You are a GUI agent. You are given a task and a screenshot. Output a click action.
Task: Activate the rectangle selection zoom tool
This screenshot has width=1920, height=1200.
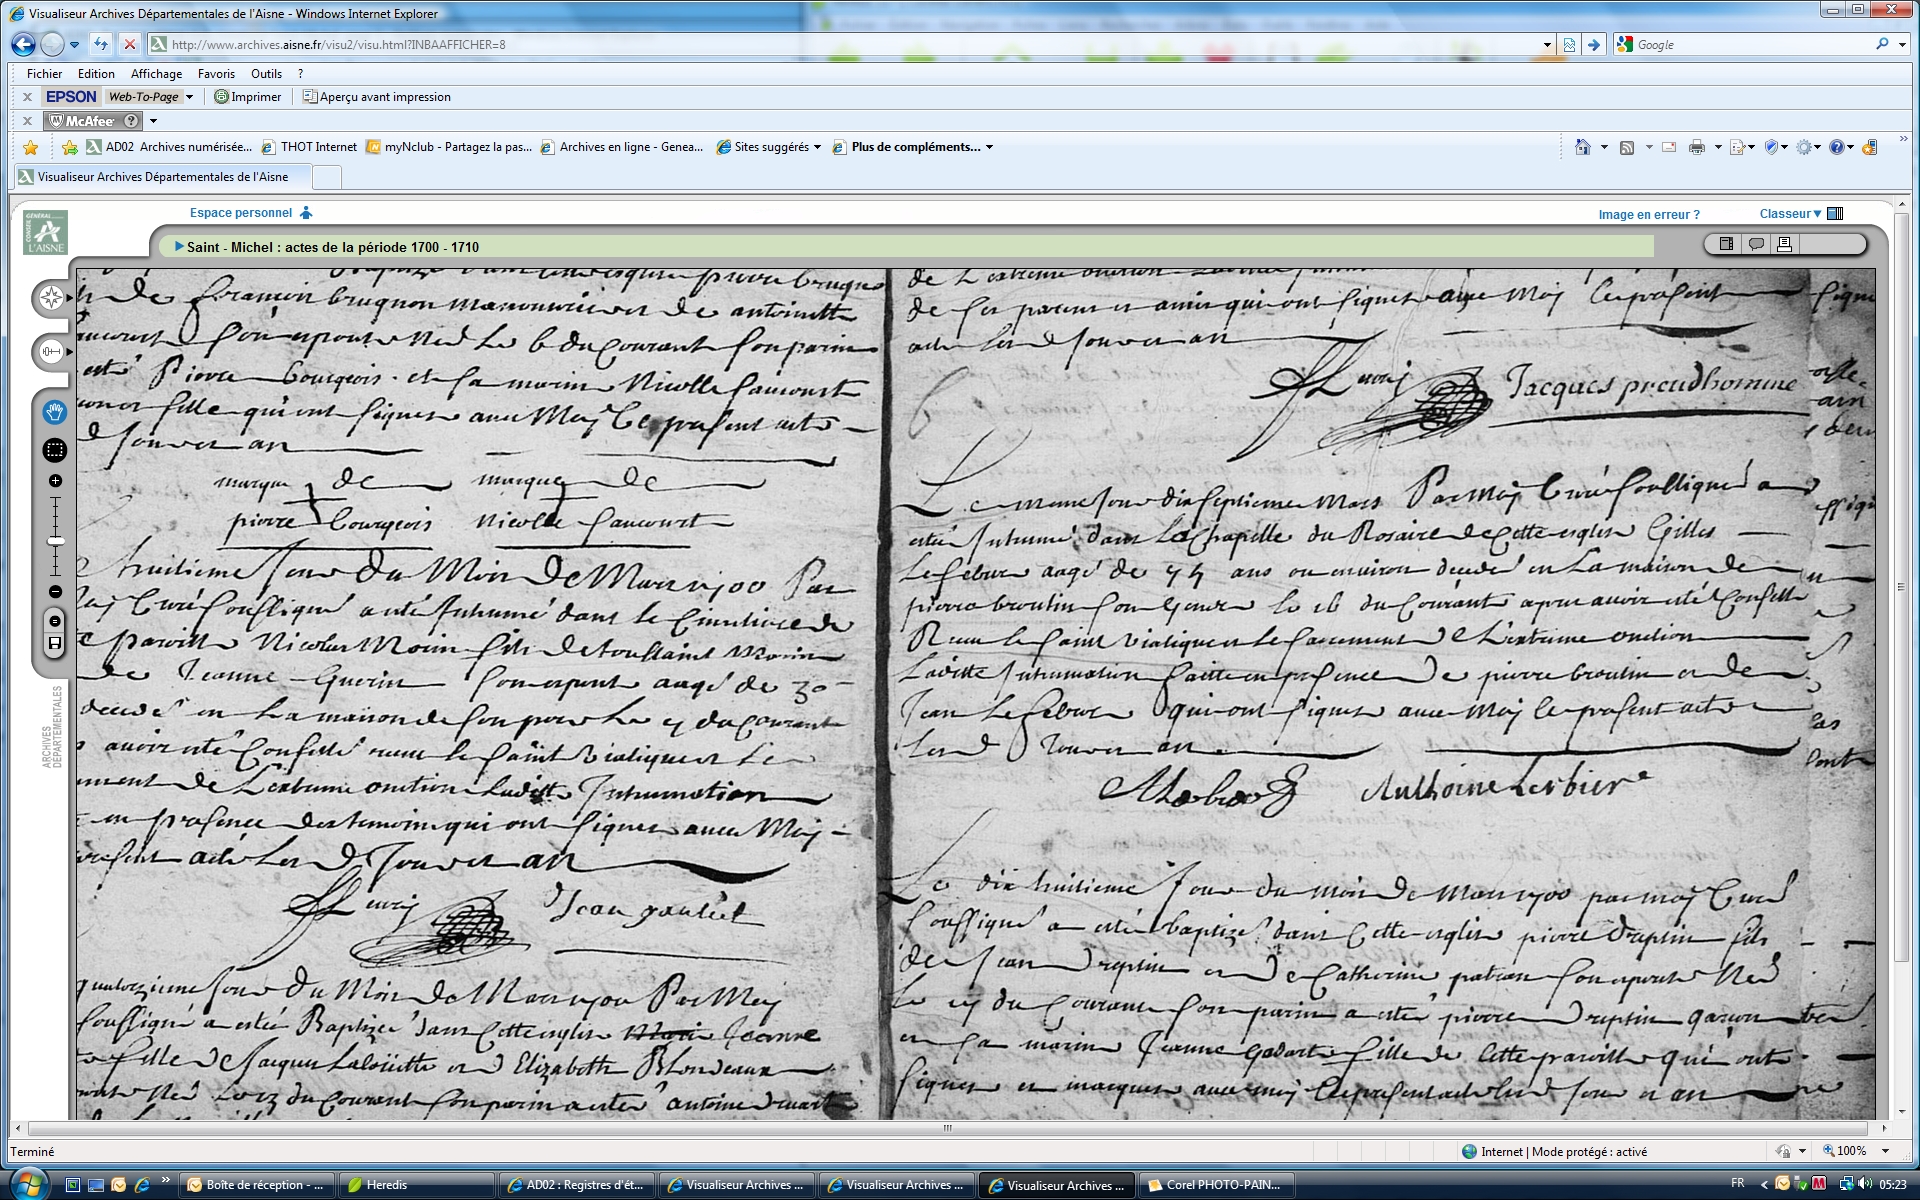coord(55,451)
